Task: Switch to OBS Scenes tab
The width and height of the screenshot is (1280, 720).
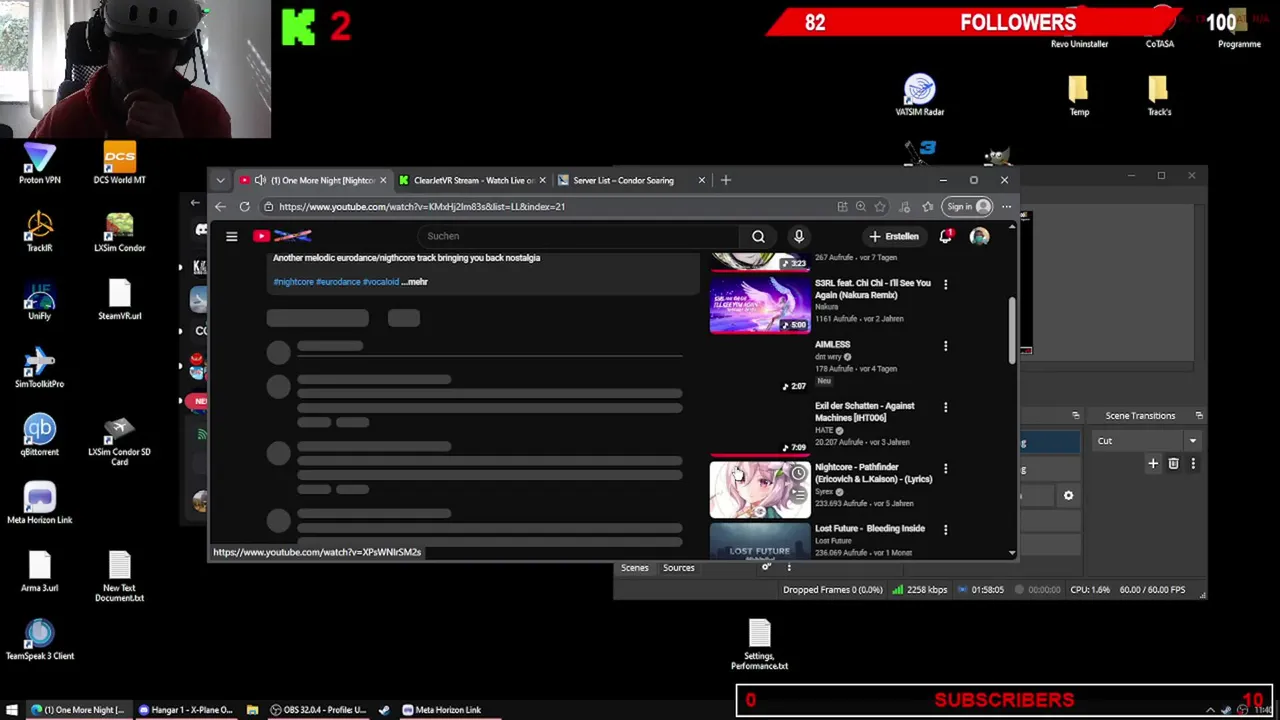Action: [x=634, y=568]
